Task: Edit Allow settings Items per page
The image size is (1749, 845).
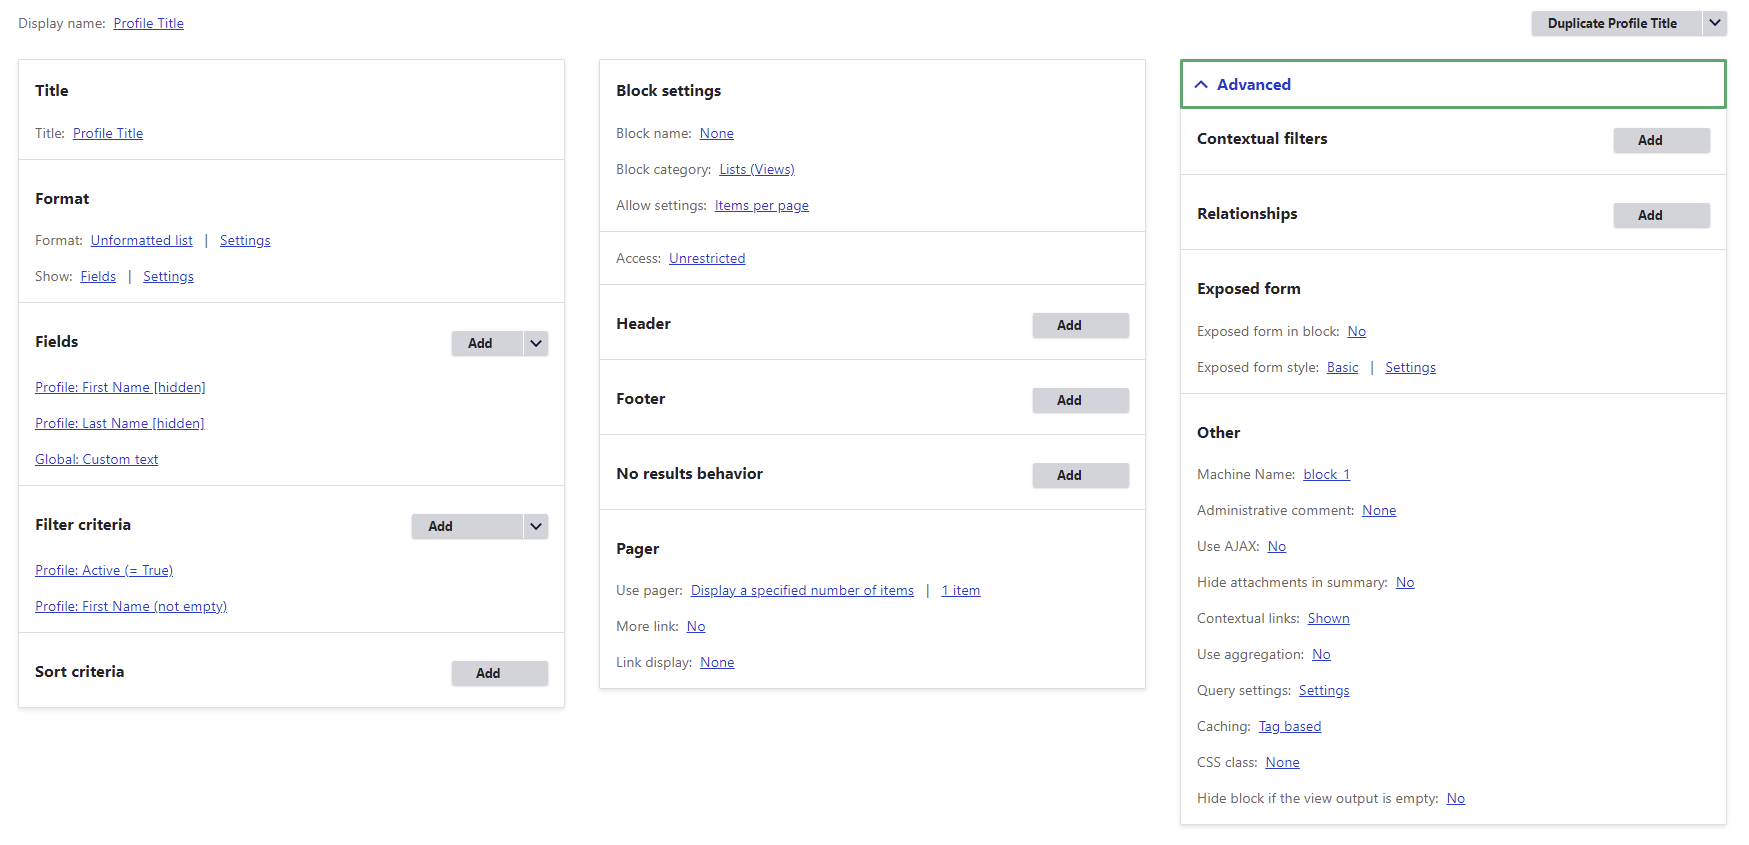Action: tap(762, 205)
